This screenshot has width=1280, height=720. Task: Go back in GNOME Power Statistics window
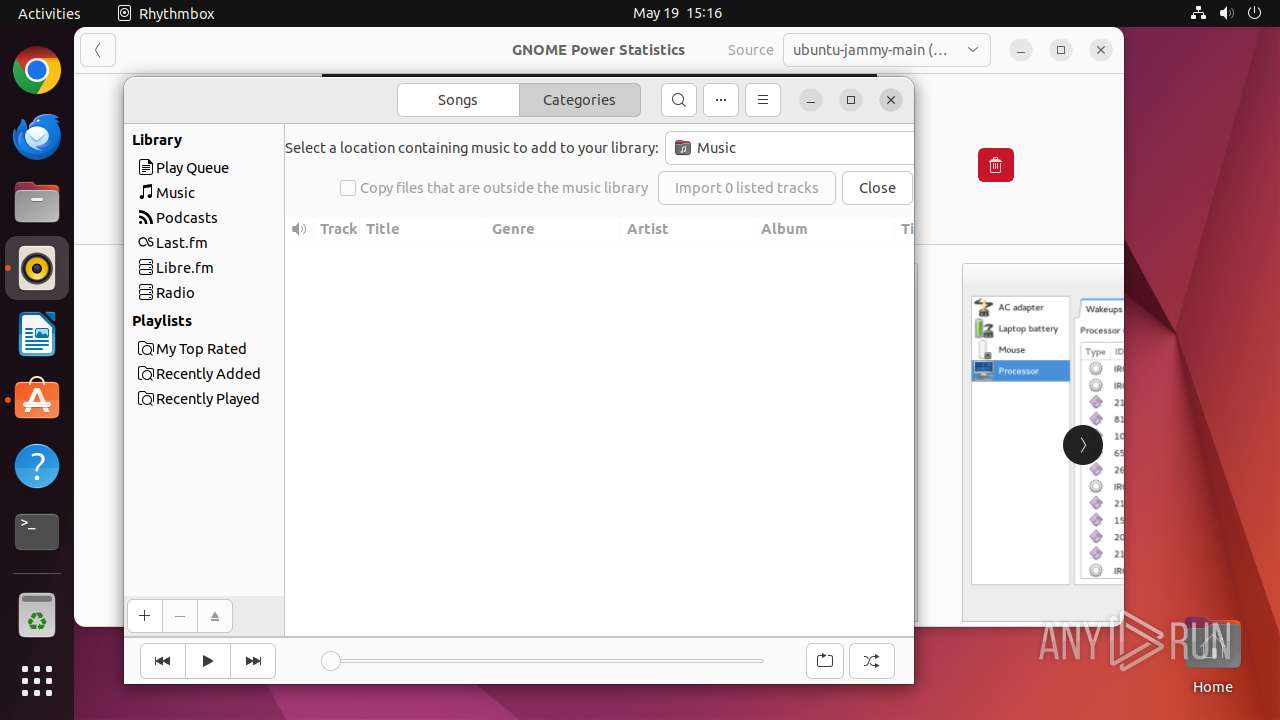tap(98, 50)
